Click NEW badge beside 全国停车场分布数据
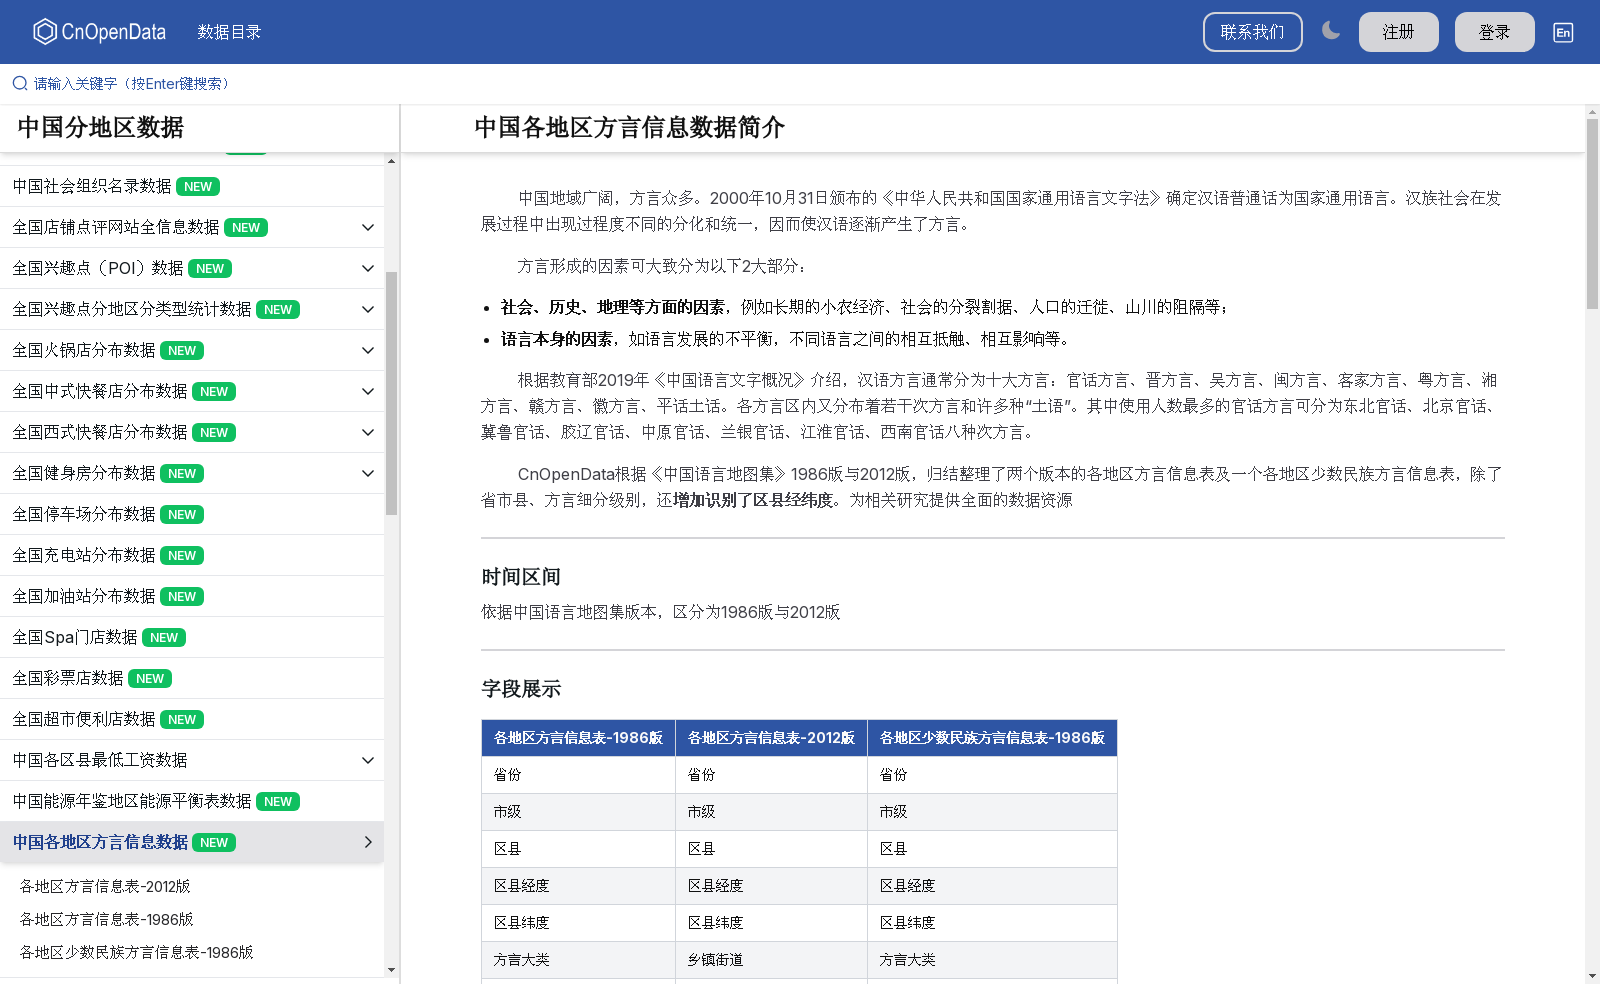 pos(182,515)
